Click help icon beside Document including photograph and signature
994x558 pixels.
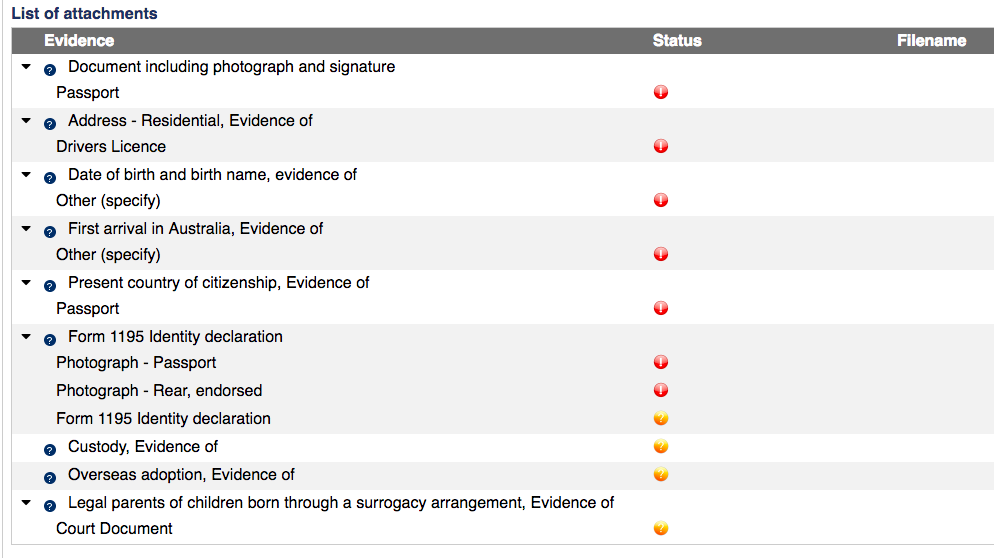(x=50, y=69)
